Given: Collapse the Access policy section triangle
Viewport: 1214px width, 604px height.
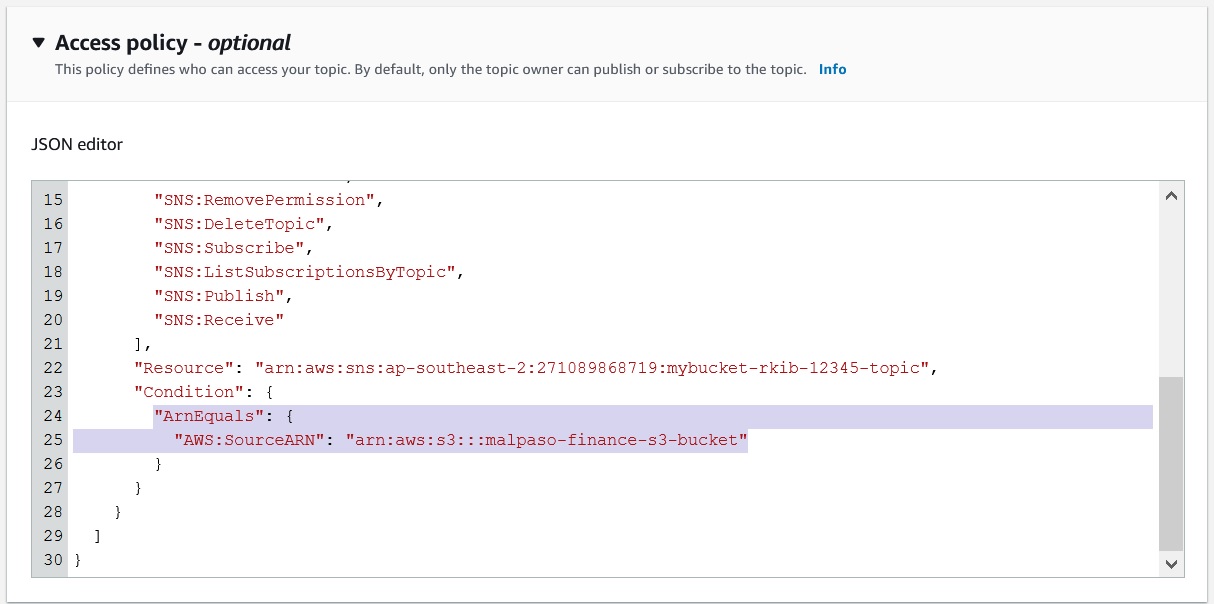Looking at the screenshot, I should tap(38, 43).
